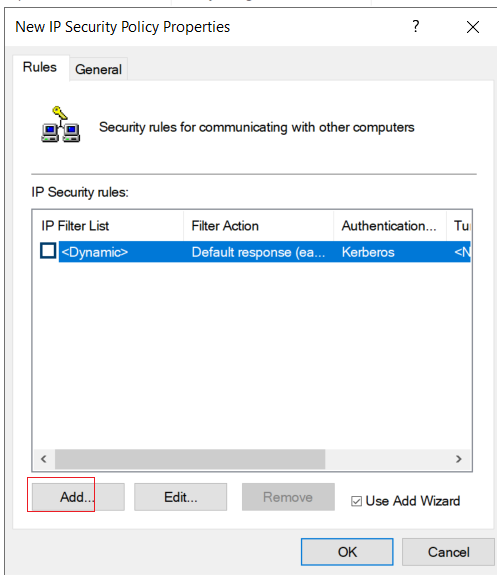Click the Kerberos authentication cell

(x=368, y=252)
